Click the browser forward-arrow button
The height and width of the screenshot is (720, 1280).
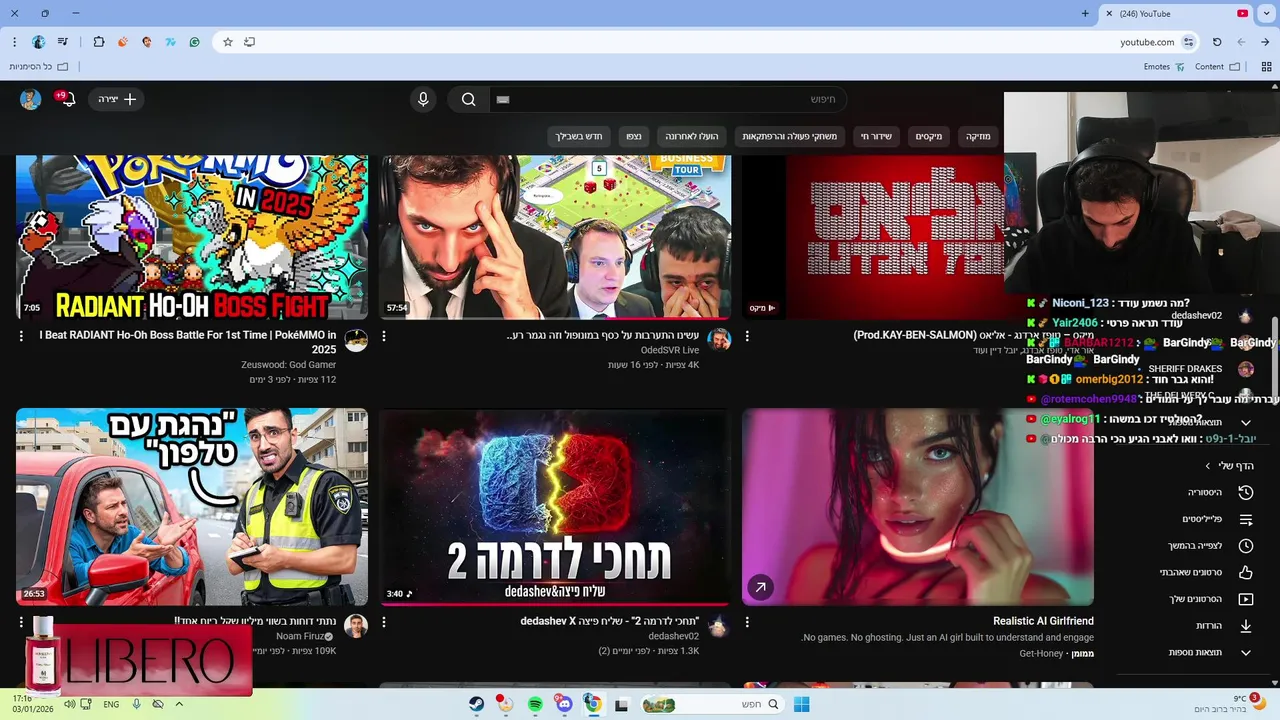pos(1265,42)
